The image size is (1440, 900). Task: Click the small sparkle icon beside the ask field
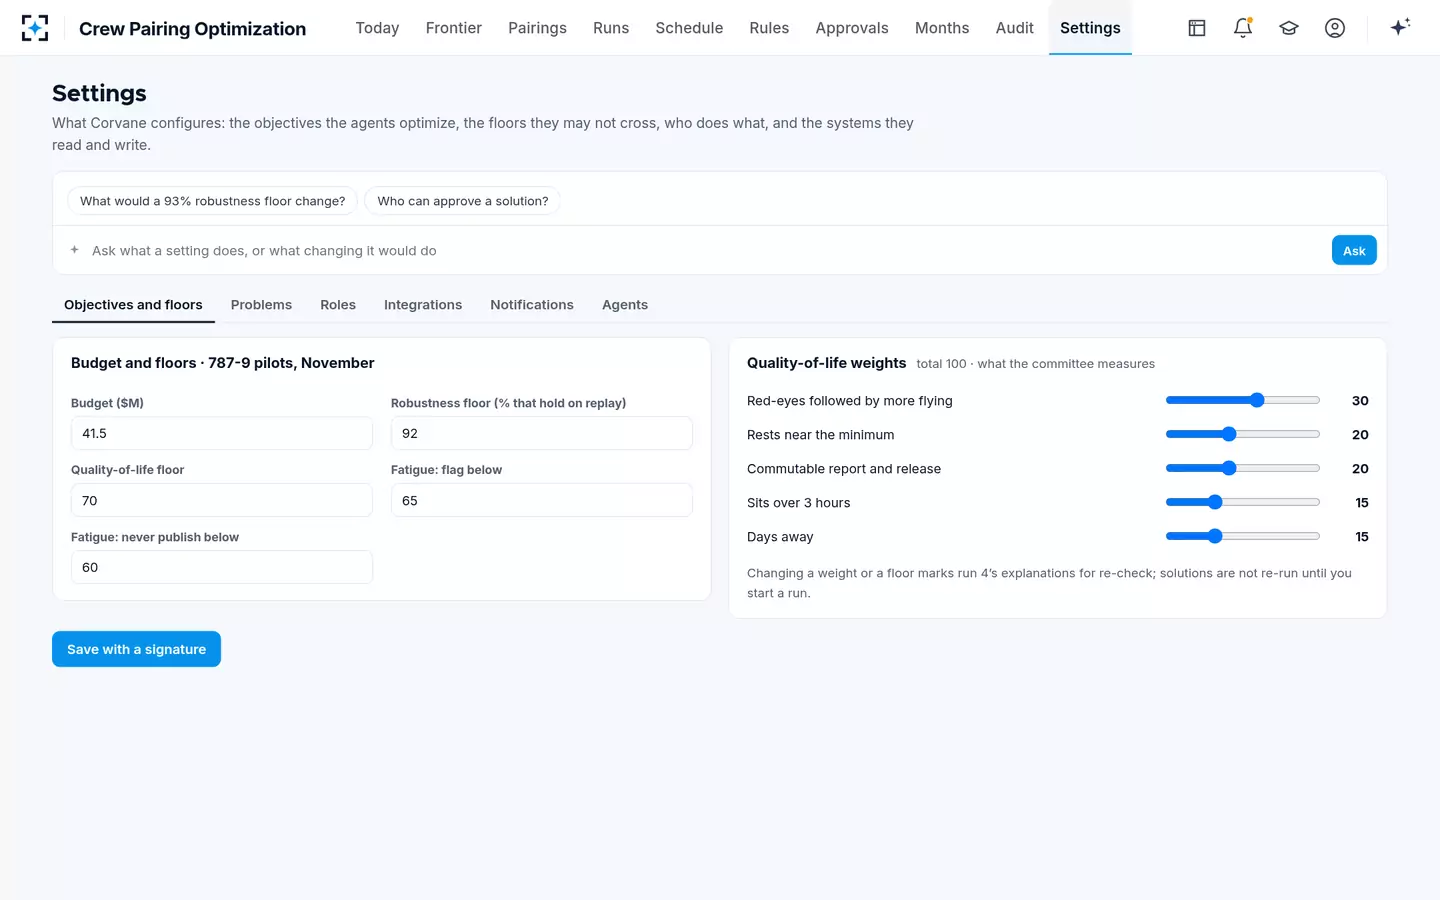74,250
